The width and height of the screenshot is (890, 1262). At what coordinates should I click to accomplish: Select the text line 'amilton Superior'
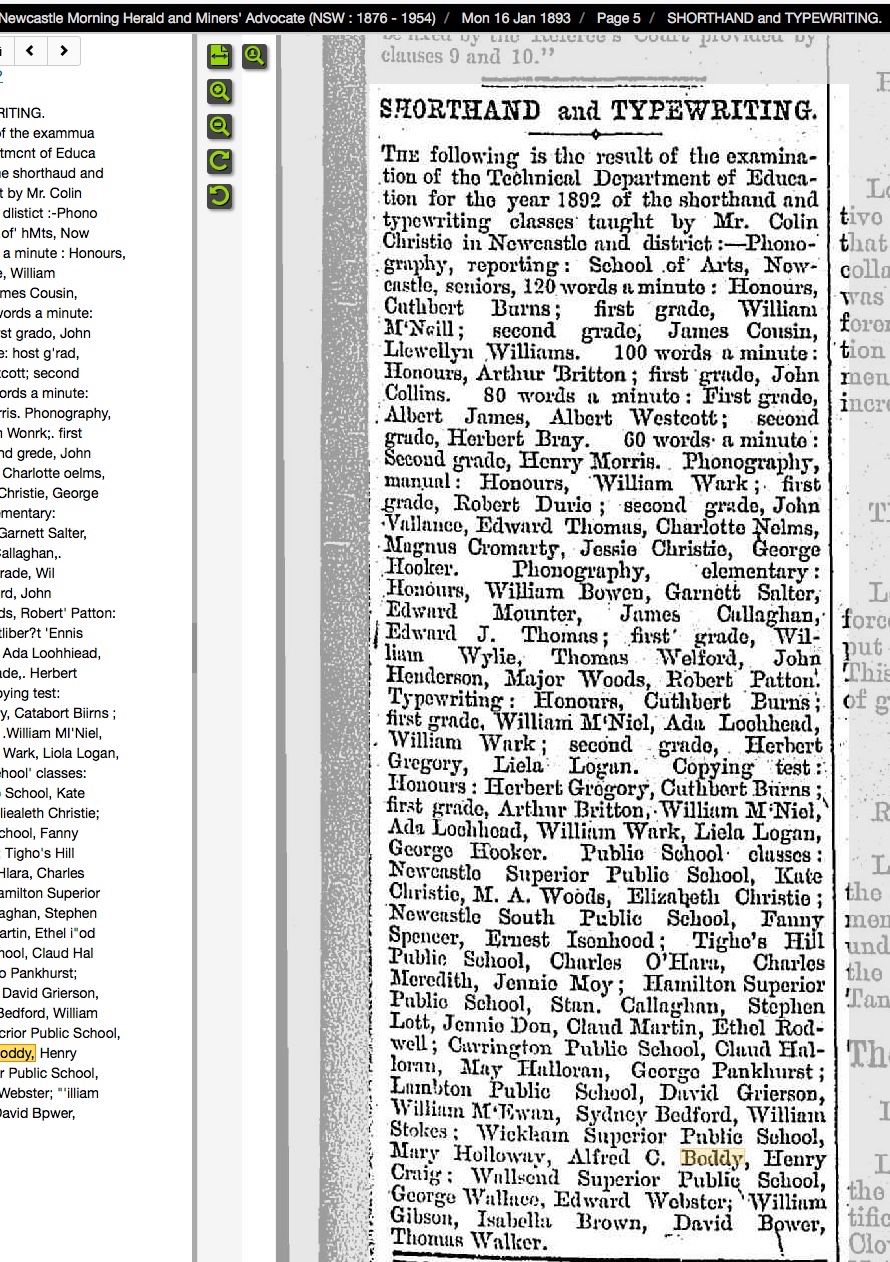50,893
